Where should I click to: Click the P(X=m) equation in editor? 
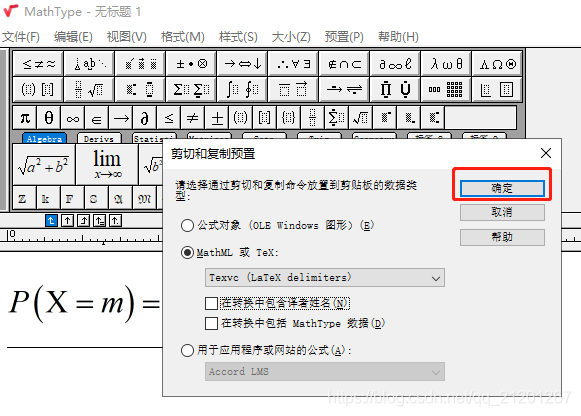[x=84, y=304]
